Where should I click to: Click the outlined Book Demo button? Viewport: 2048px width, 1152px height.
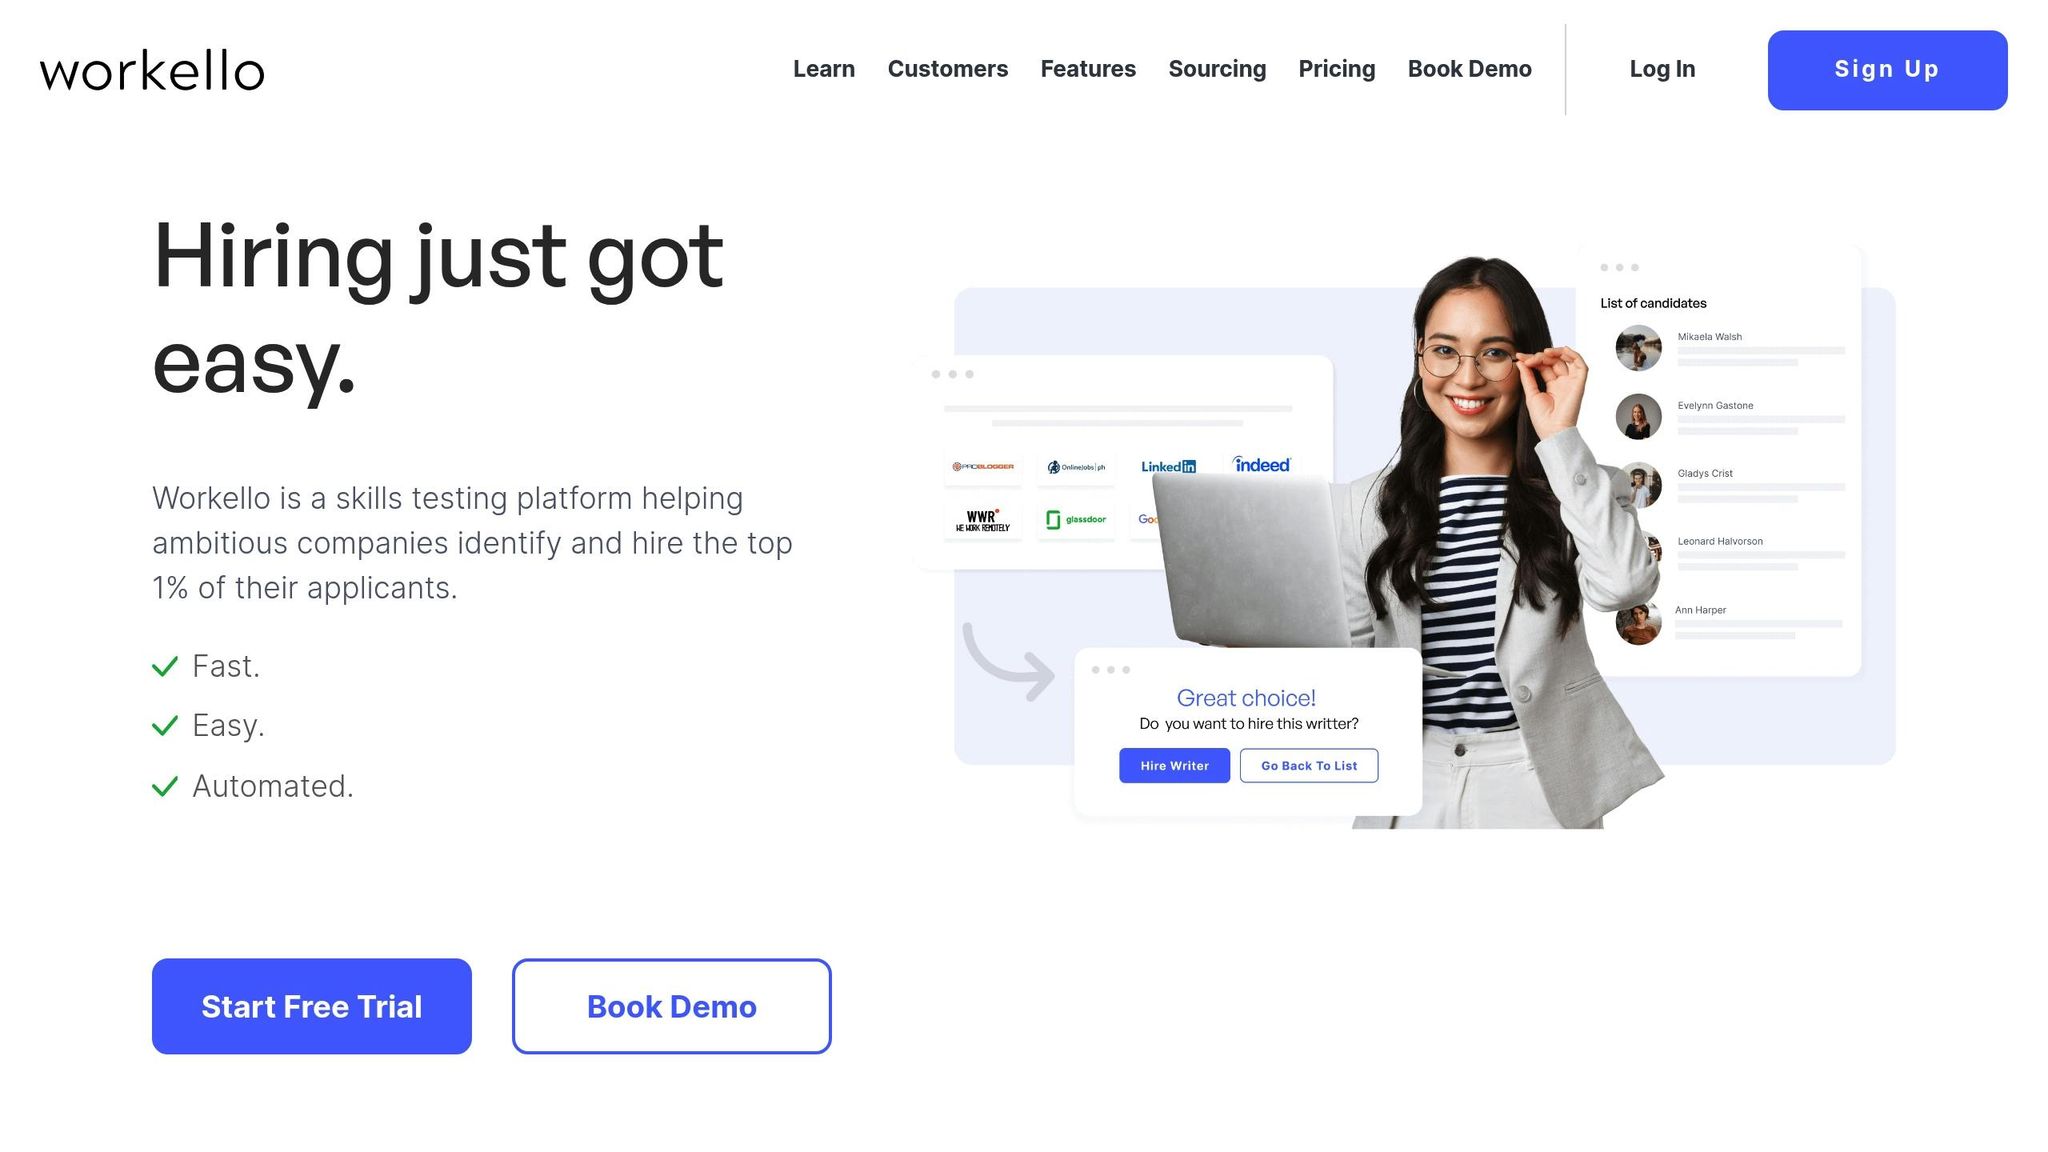672,1006
